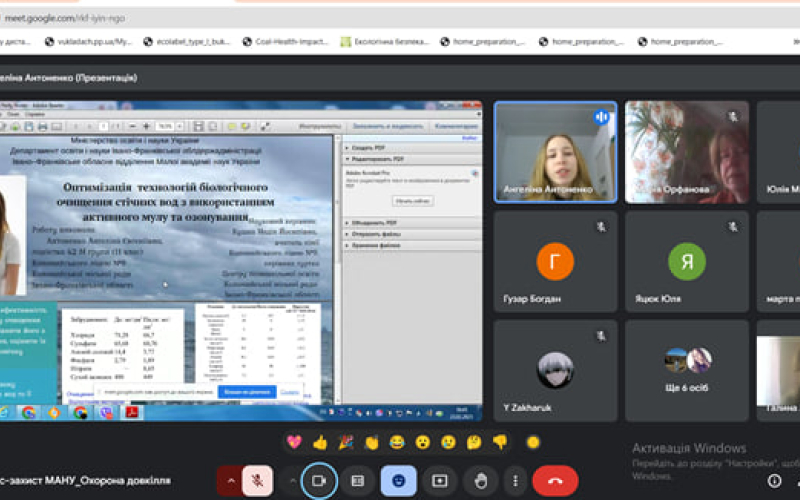
Task: Click Adobe Reader icon in shared taskbar
Action: [x=132, y=412]
